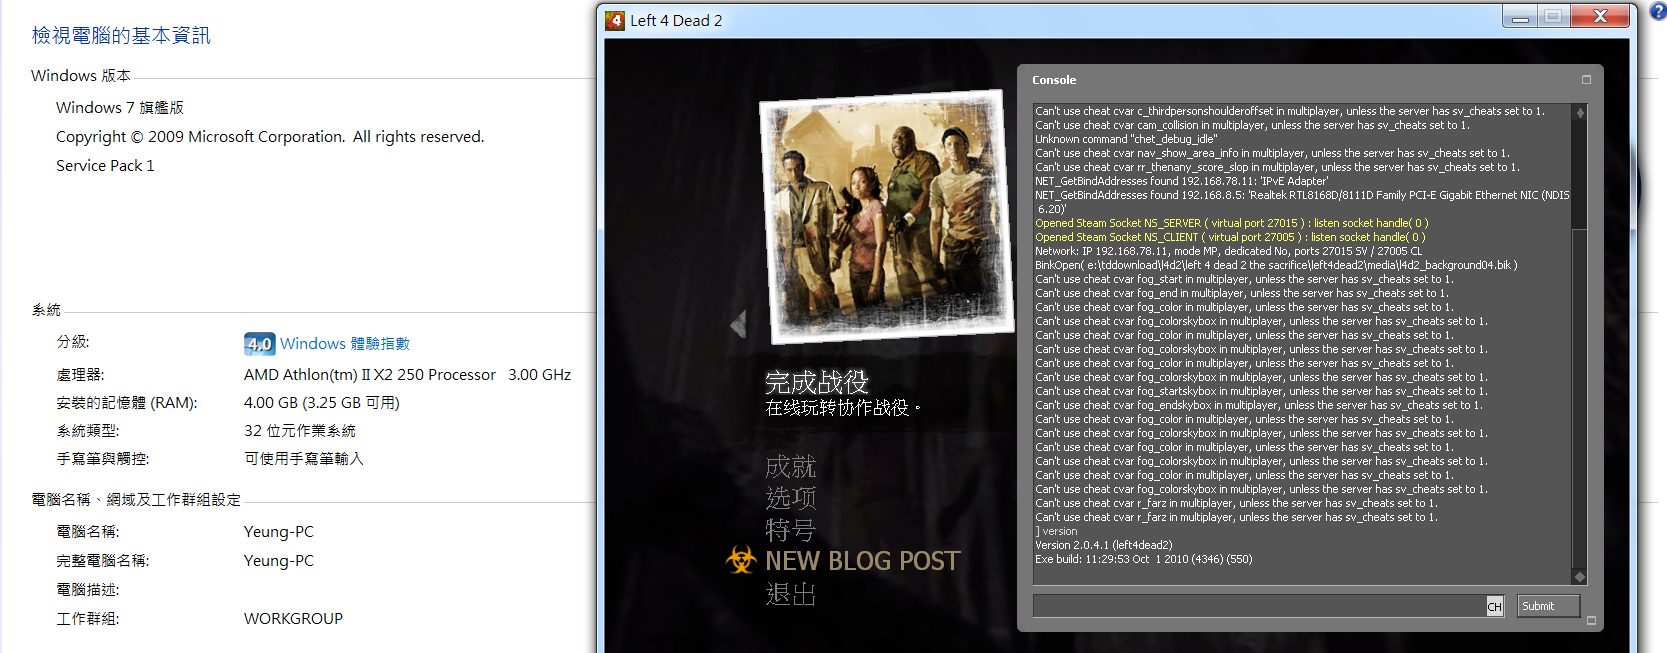Open the 选项 options menu item
This screenshot has height=653, width=1667.
790,498
